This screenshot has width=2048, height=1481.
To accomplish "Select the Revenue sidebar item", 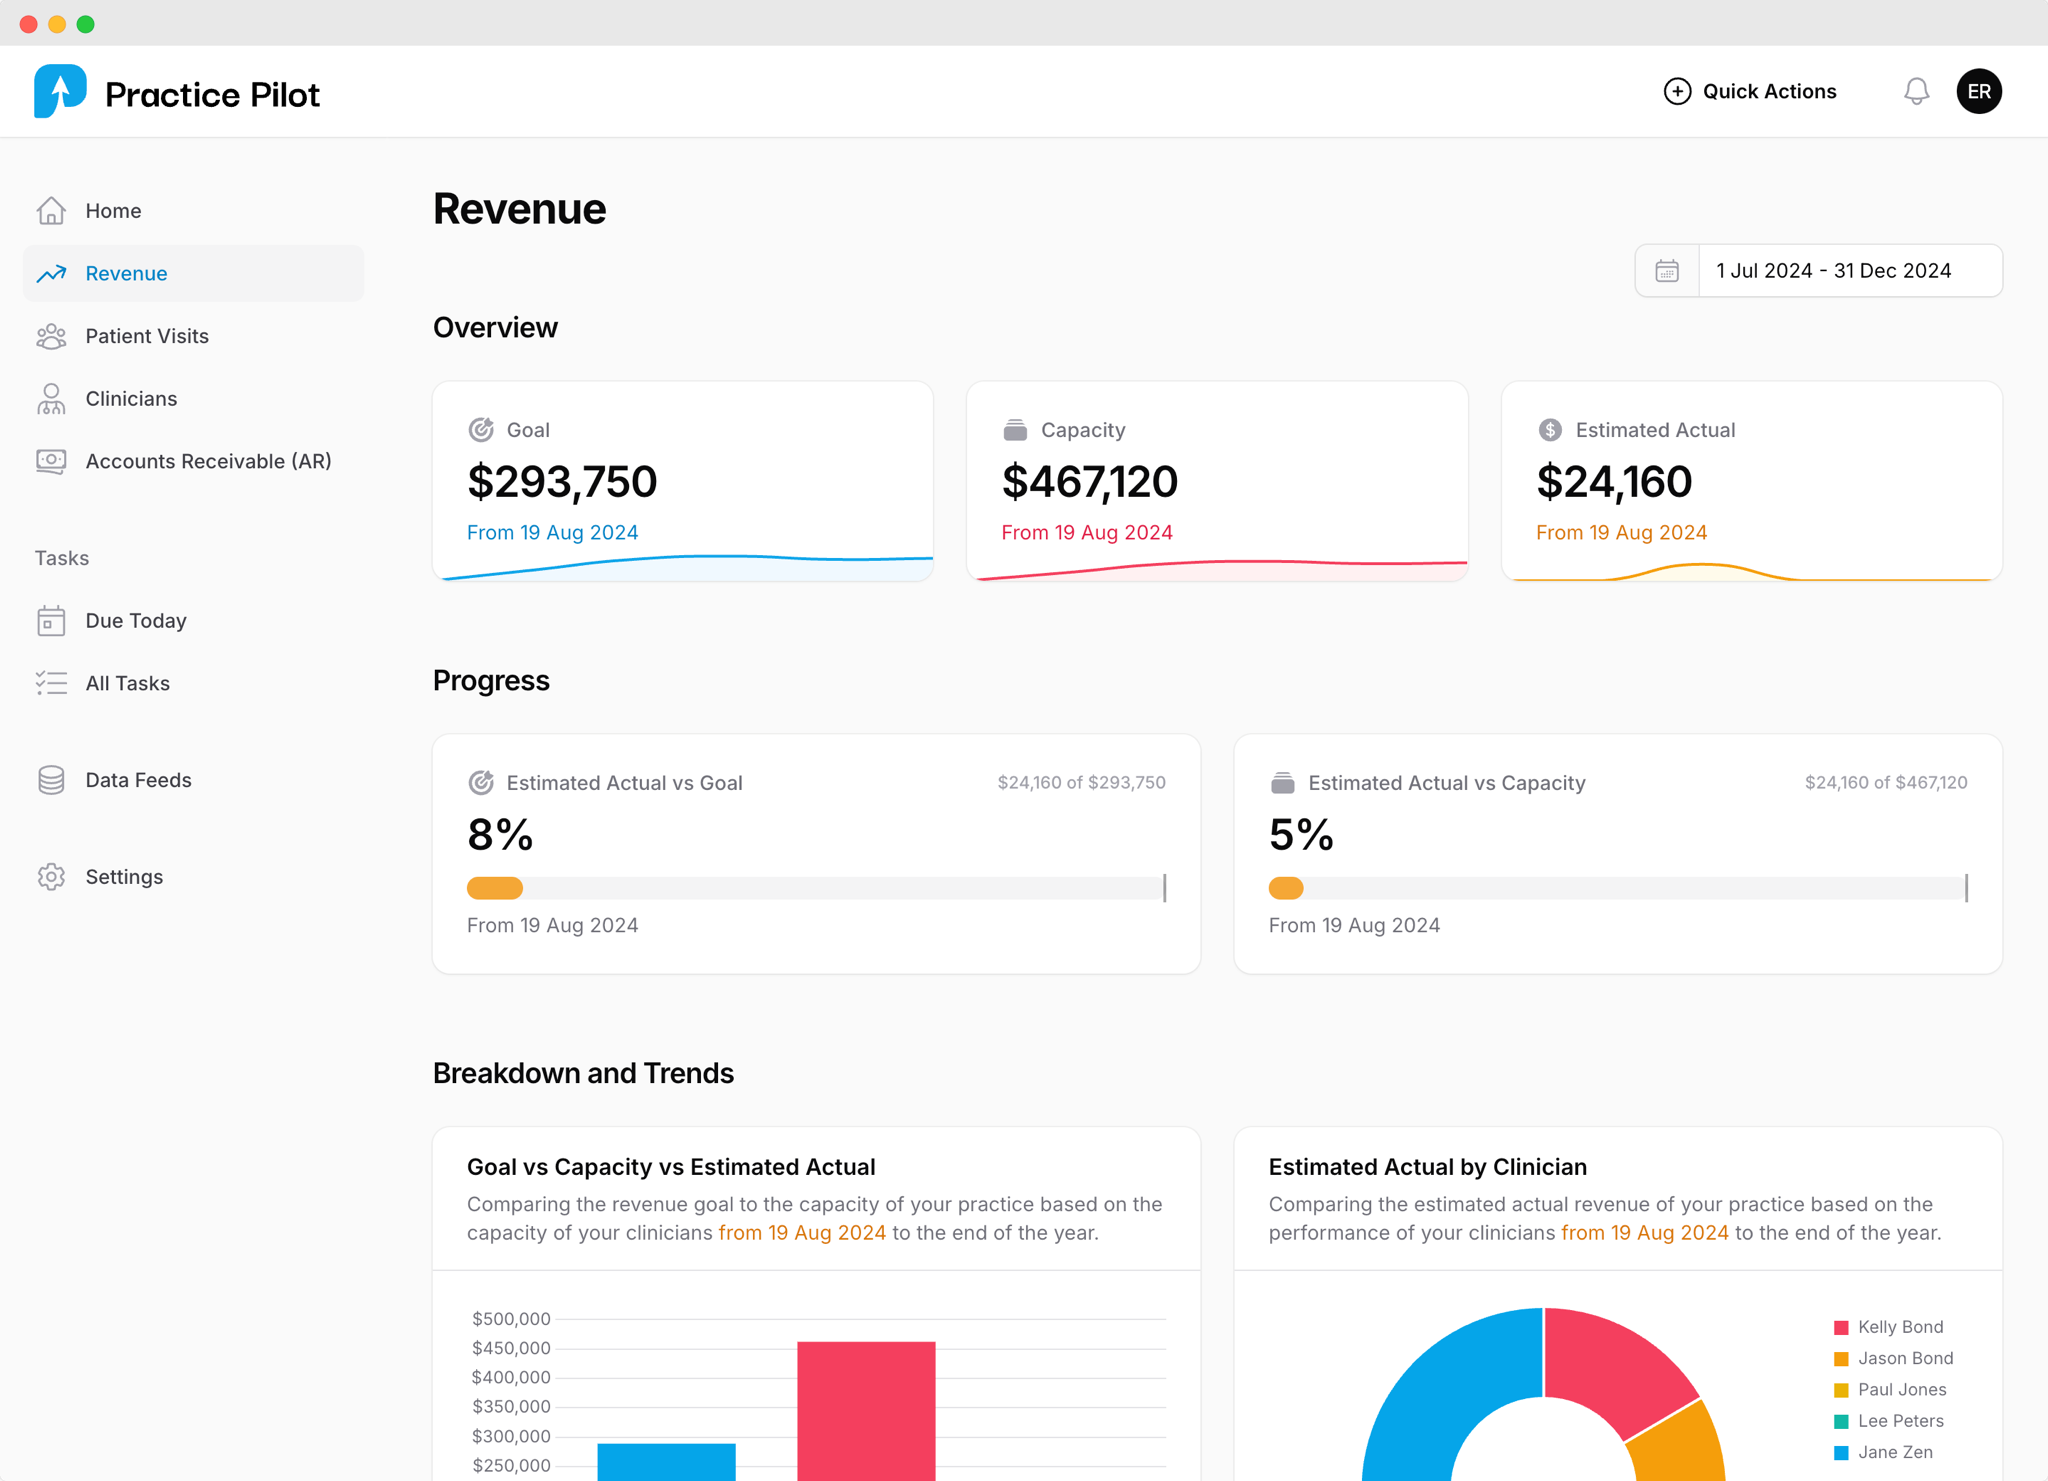I will click(x=126, y=273).
